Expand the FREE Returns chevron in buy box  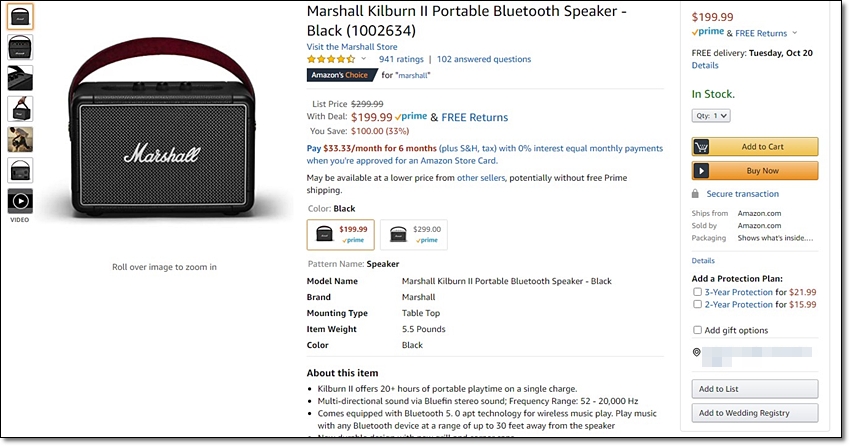click(795, 33)
